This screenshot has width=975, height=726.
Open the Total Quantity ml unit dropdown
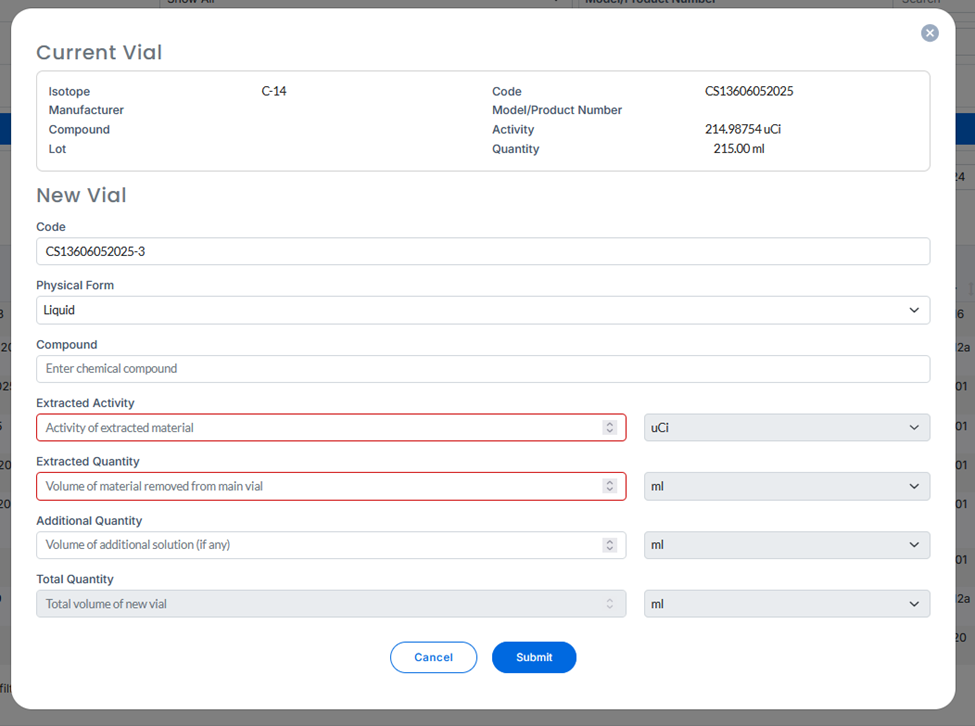pos(787,604)
